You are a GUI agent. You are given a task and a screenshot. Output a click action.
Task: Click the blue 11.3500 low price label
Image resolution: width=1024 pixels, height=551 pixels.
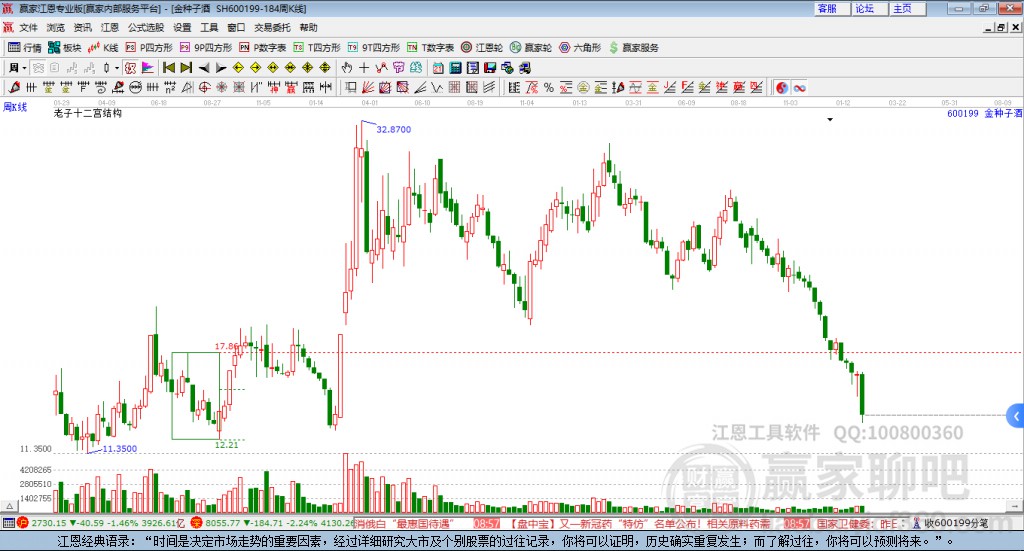(120, 449)
